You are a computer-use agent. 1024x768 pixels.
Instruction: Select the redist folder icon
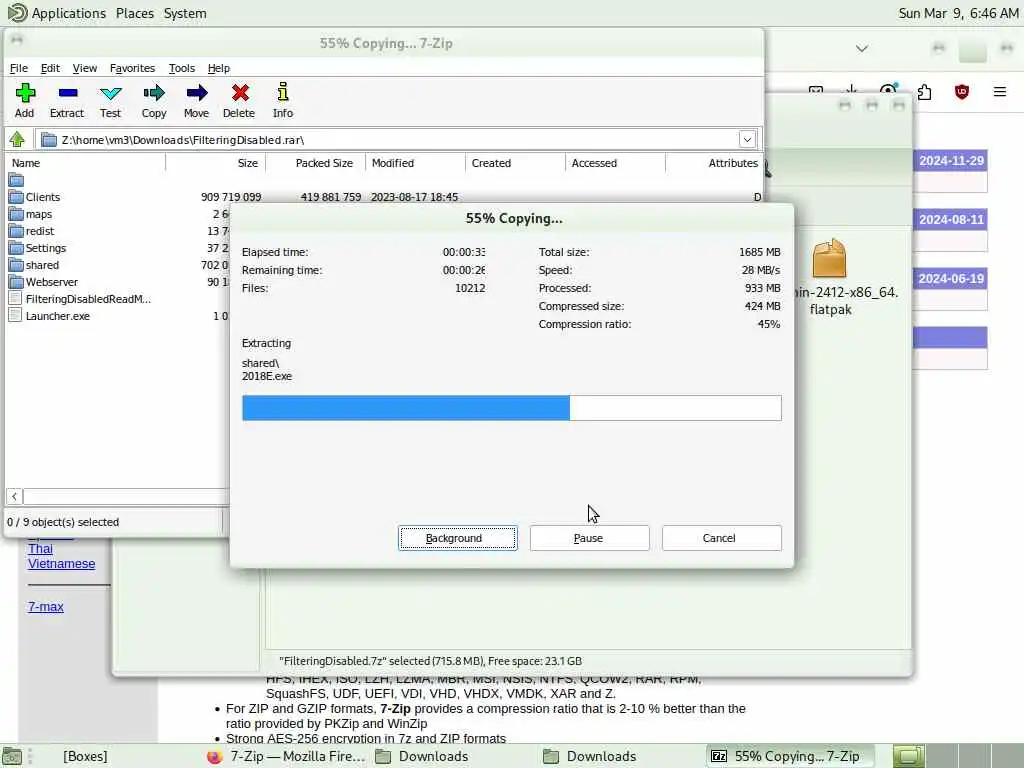click(x=16, y=231)
